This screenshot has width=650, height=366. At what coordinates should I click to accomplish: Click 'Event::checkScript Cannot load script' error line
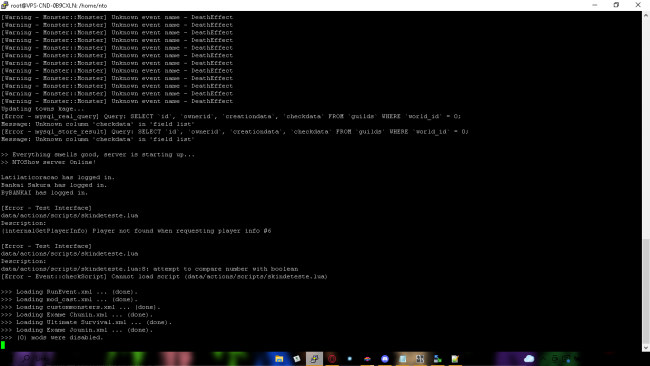(164, 276)
